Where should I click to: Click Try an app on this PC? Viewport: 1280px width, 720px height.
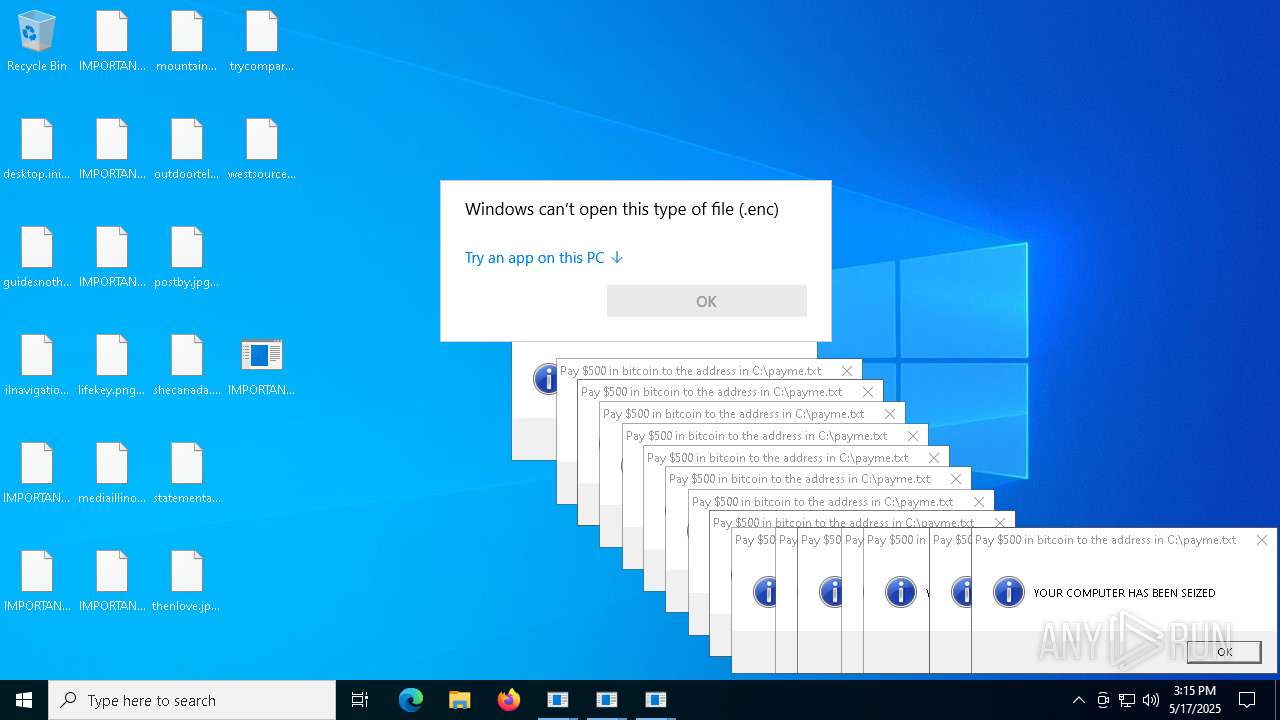544,257
